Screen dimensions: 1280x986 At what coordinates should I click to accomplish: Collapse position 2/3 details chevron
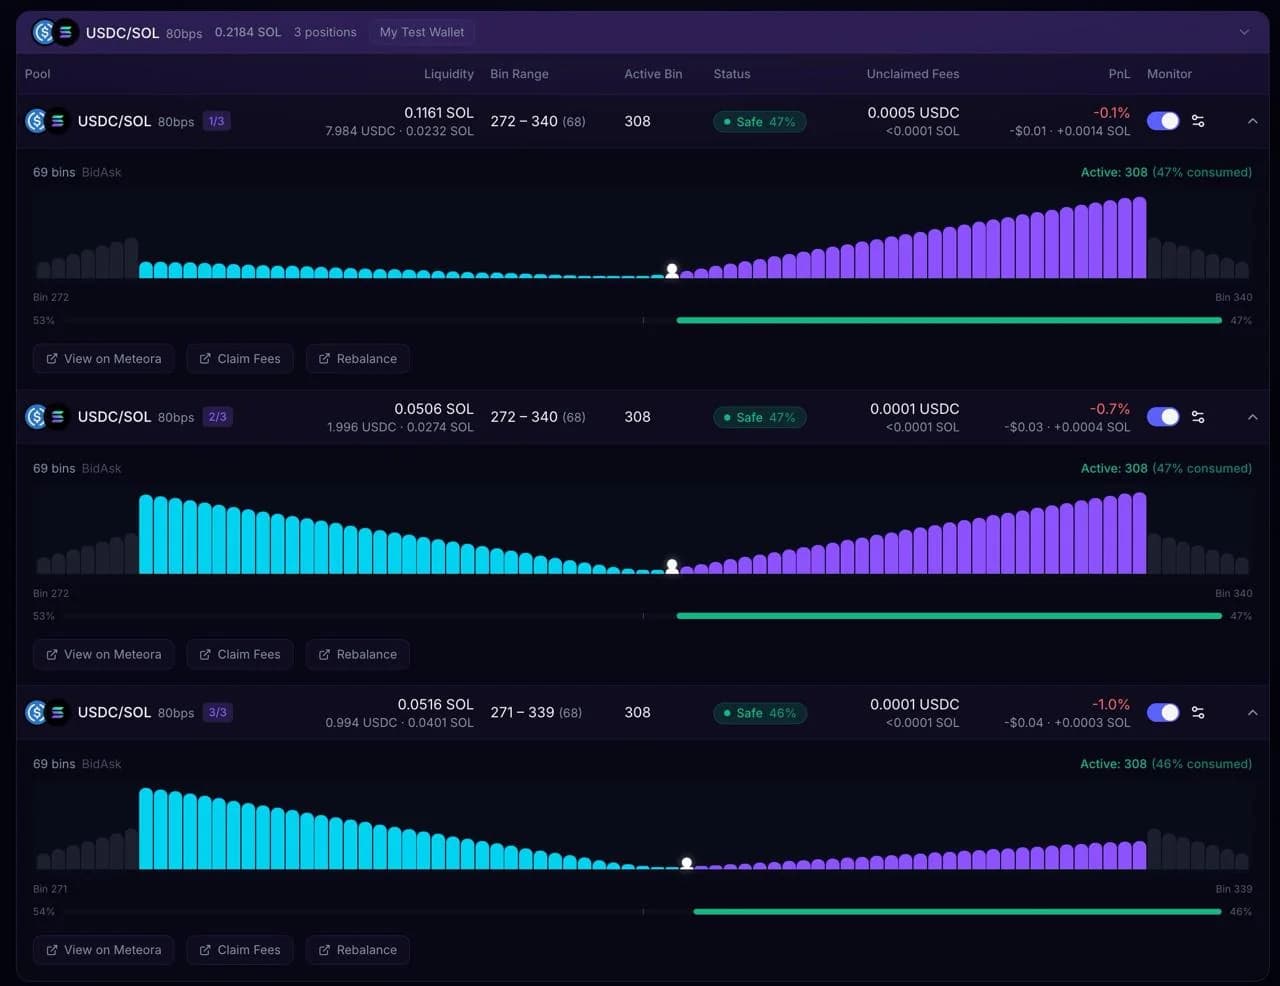(x=1252, y=417)
